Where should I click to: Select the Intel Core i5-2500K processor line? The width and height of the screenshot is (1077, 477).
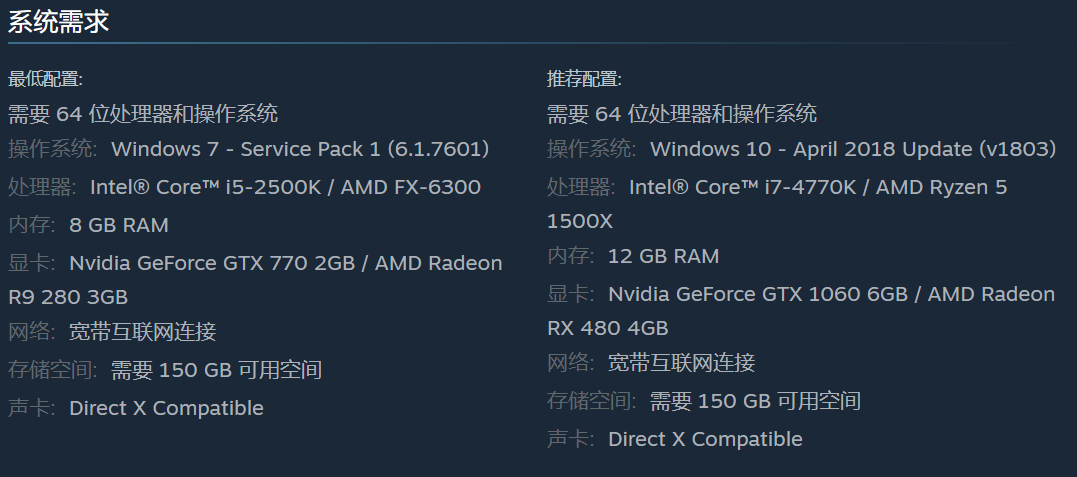click(285, 187)
